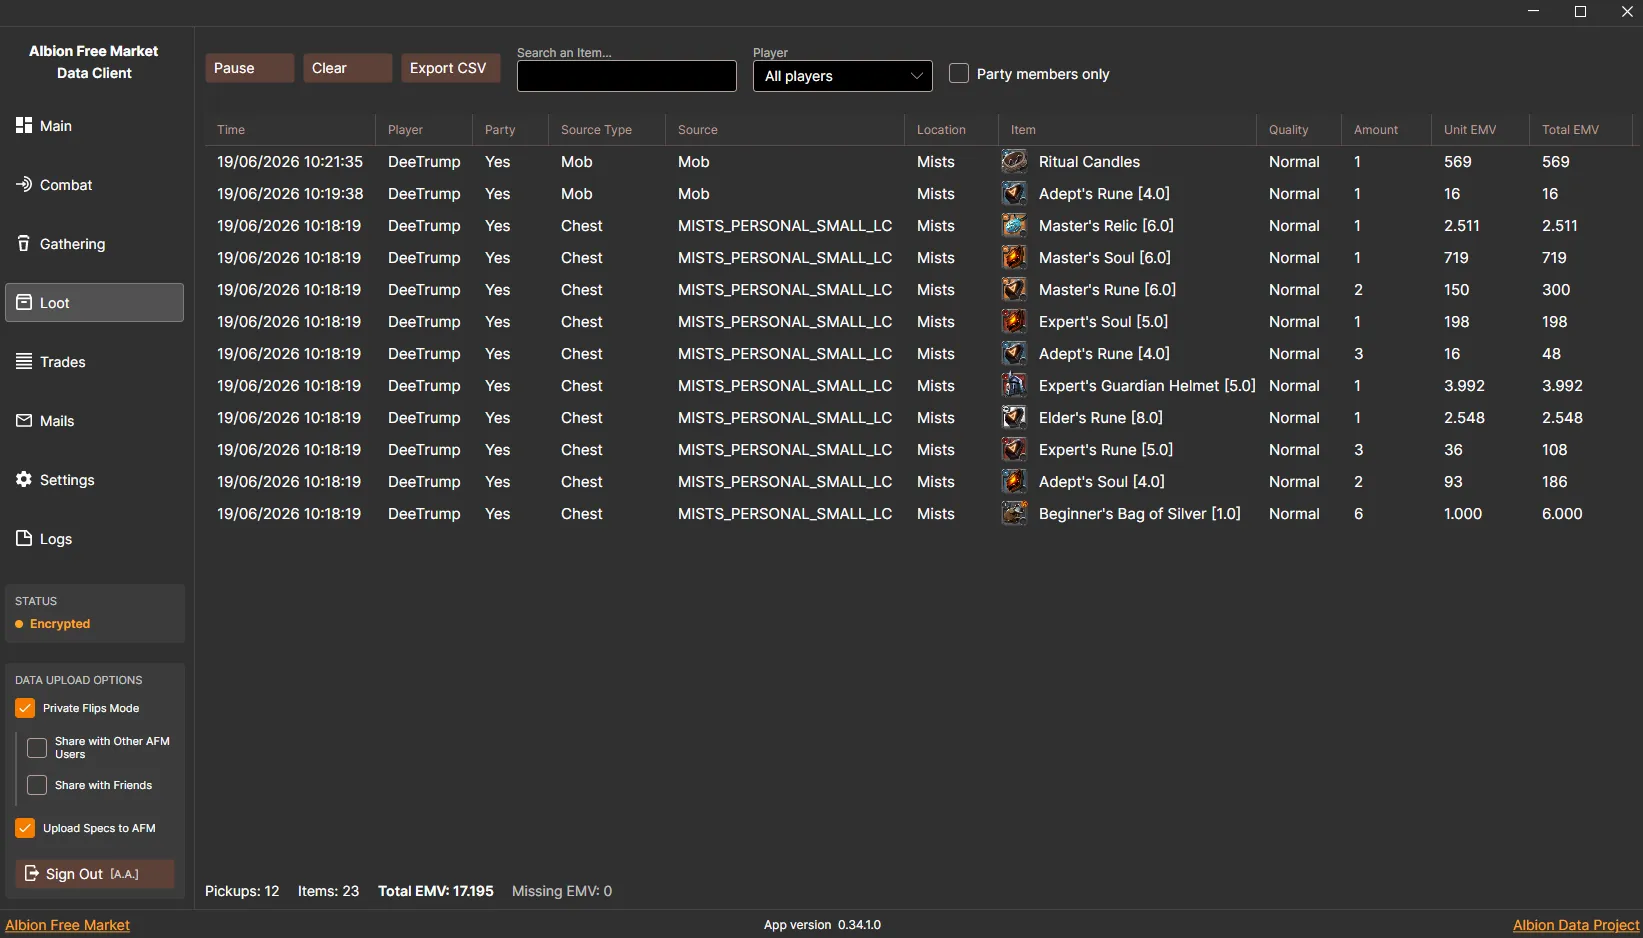Open the Albion Free Market link

tap(67, 925)
